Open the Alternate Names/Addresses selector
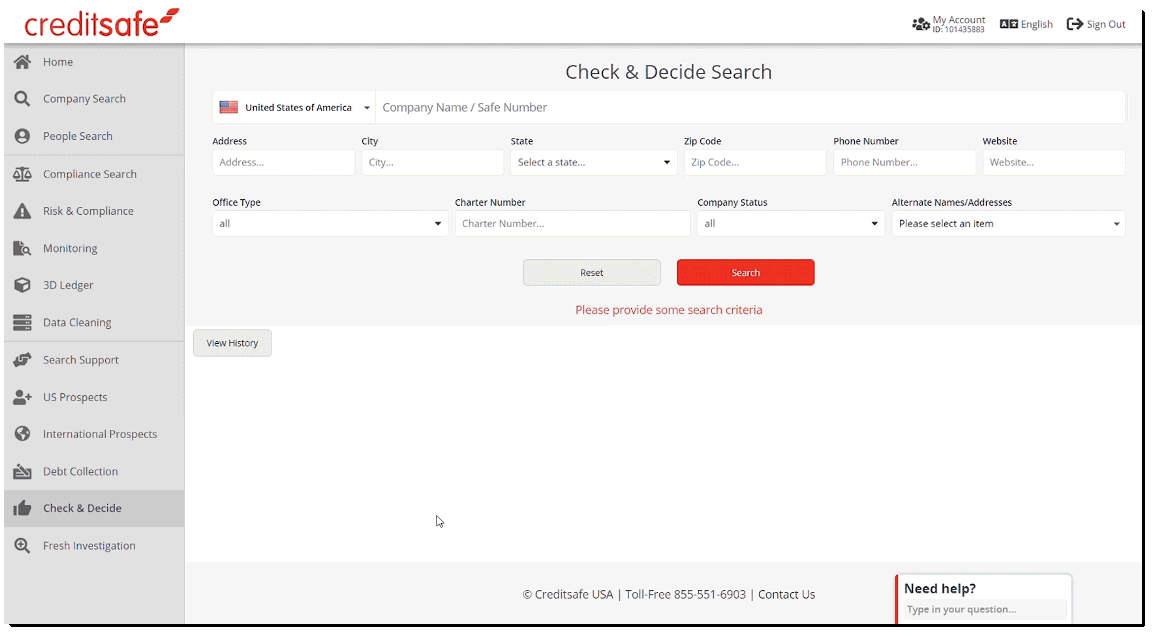This screenshot has width=1156, height=638. click(x=1007, y=223)
